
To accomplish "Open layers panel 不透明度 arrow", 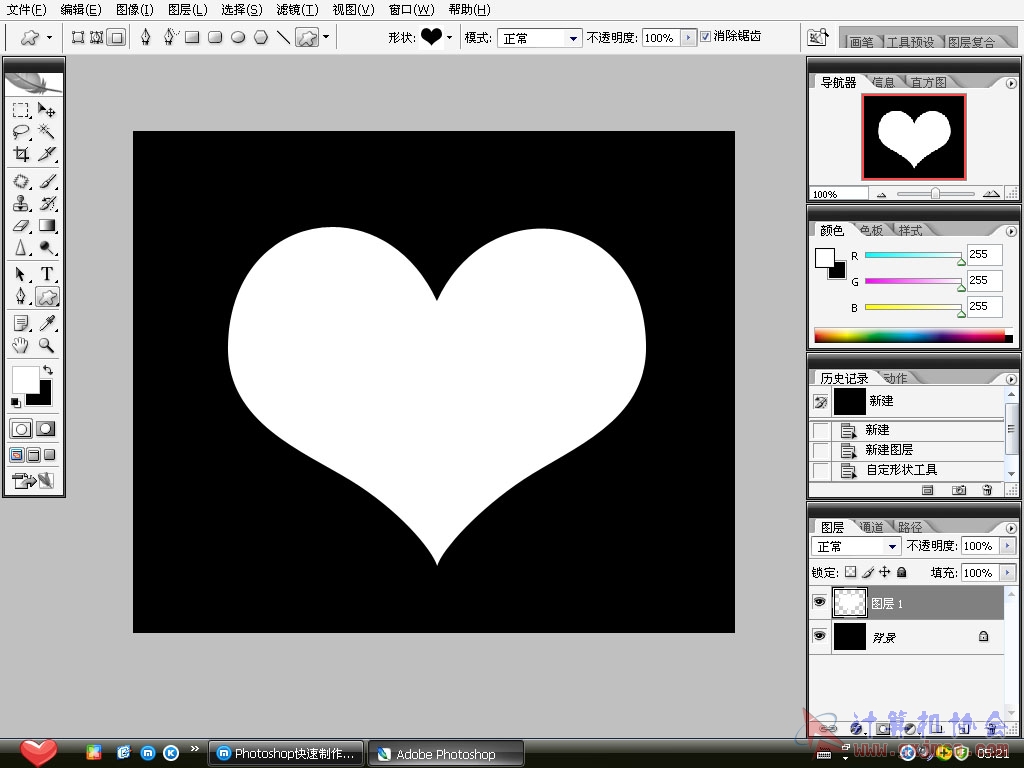I will [x=1008, y=546].
